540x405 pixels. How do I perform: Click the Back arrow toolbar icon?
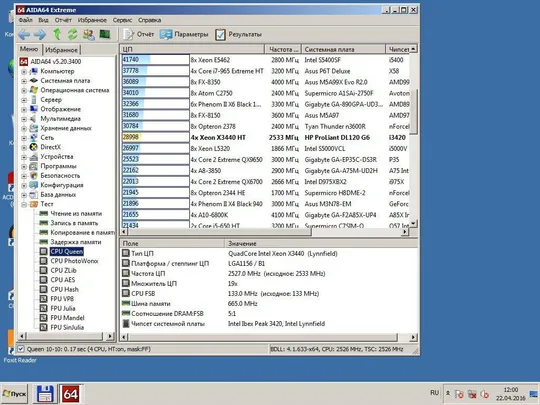[x=24, y=34]
